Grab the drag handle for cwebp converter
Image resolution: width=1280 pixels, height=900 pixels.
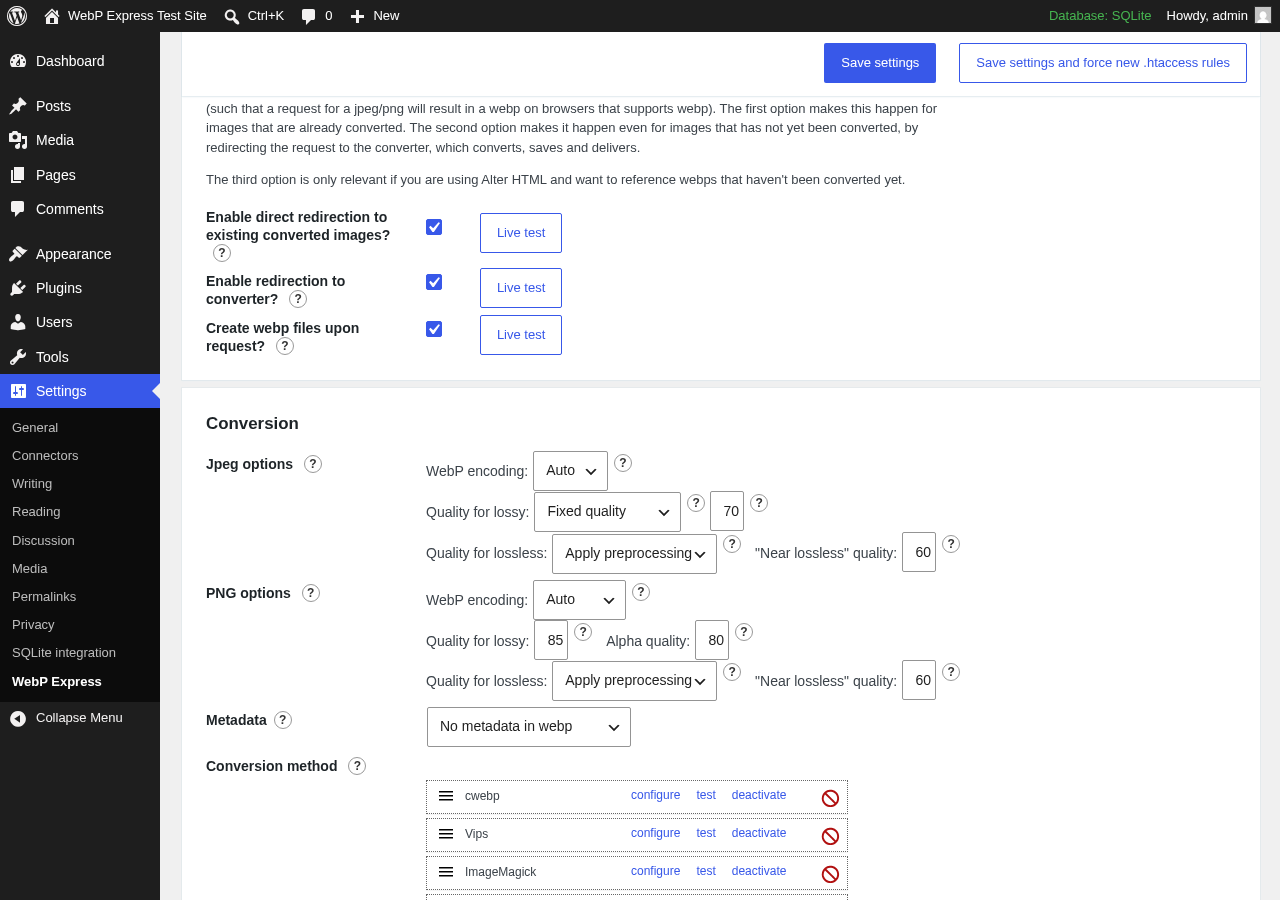pos(446,796)
